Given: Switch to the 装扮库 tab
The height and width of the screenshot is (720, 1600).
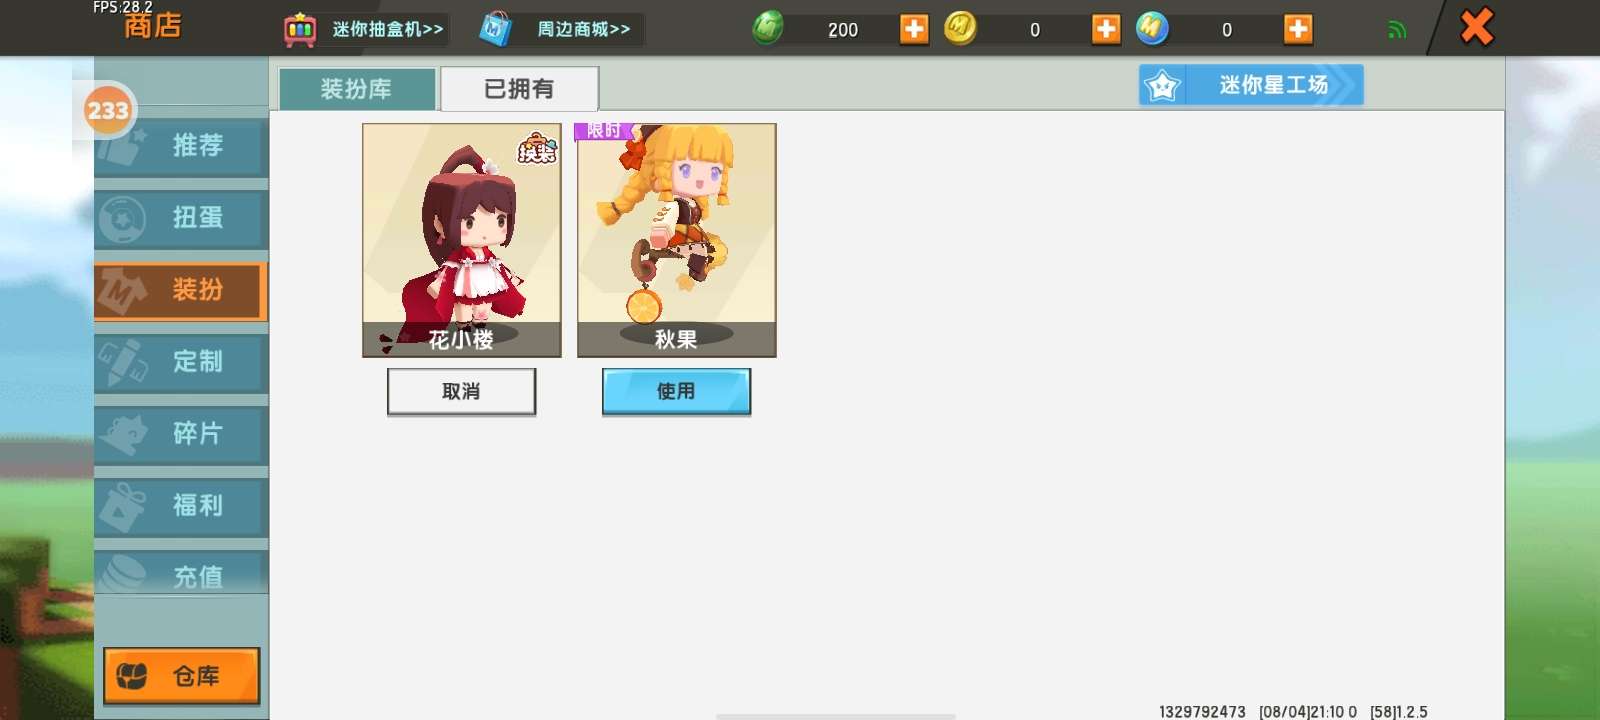Looking at the screenshot, I should pos(357,89).
